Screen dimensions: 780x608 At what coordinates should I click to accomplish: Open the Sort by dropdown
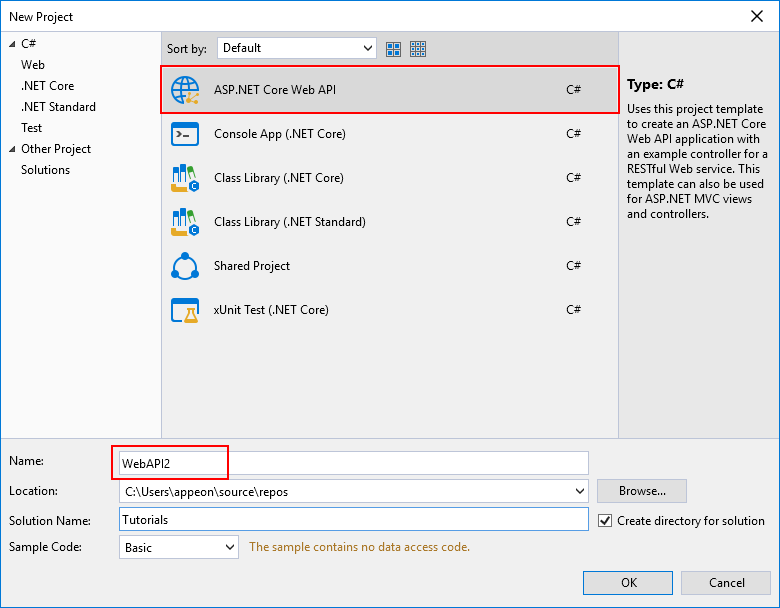pos(296,48)
